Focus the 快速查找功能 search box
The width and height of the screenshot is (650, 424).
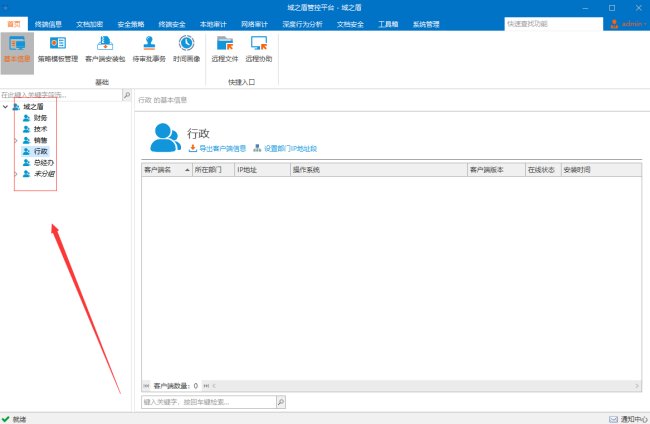[x=553, y=24]
